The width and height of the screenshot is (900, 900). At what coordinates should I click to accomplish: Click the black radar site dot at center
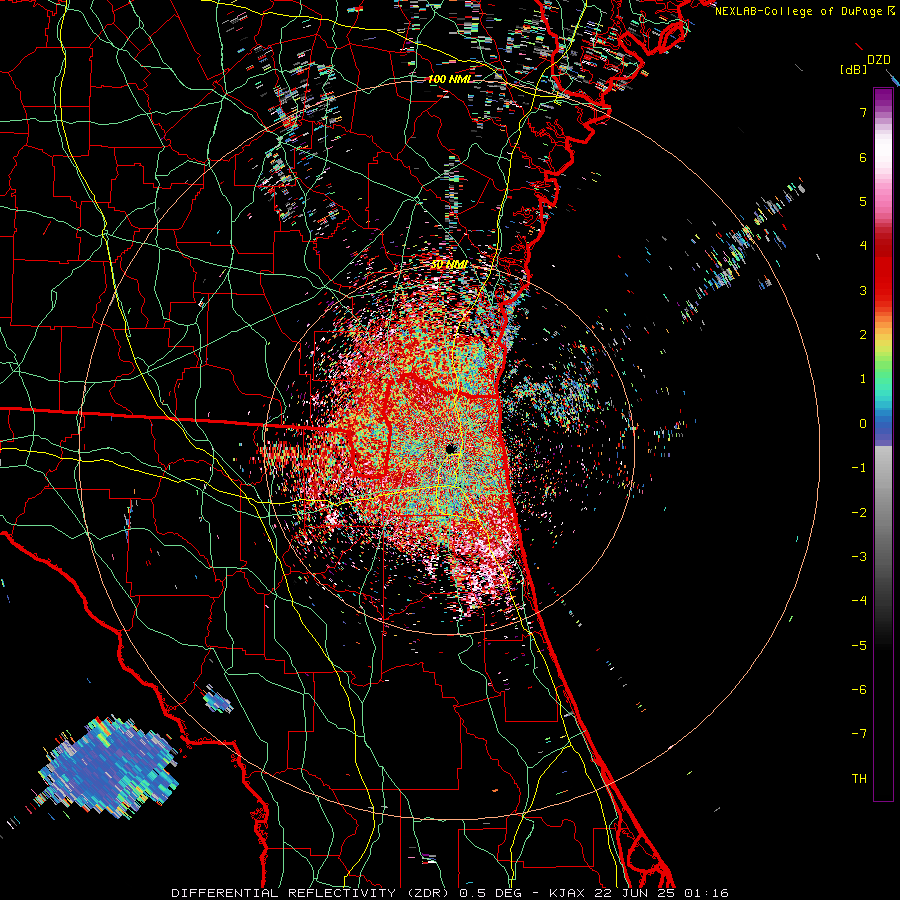pyautogui.click(x=451, y=449)
